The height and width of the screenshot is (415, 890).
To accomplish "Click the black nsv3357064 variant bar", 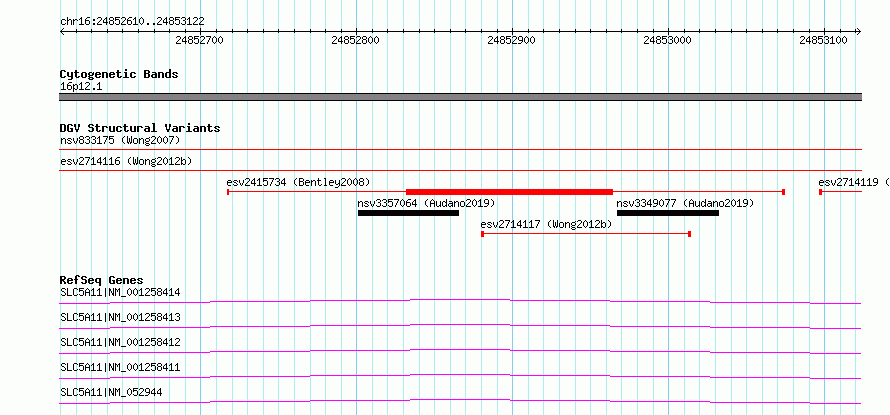I will click(x=408, y=213).
